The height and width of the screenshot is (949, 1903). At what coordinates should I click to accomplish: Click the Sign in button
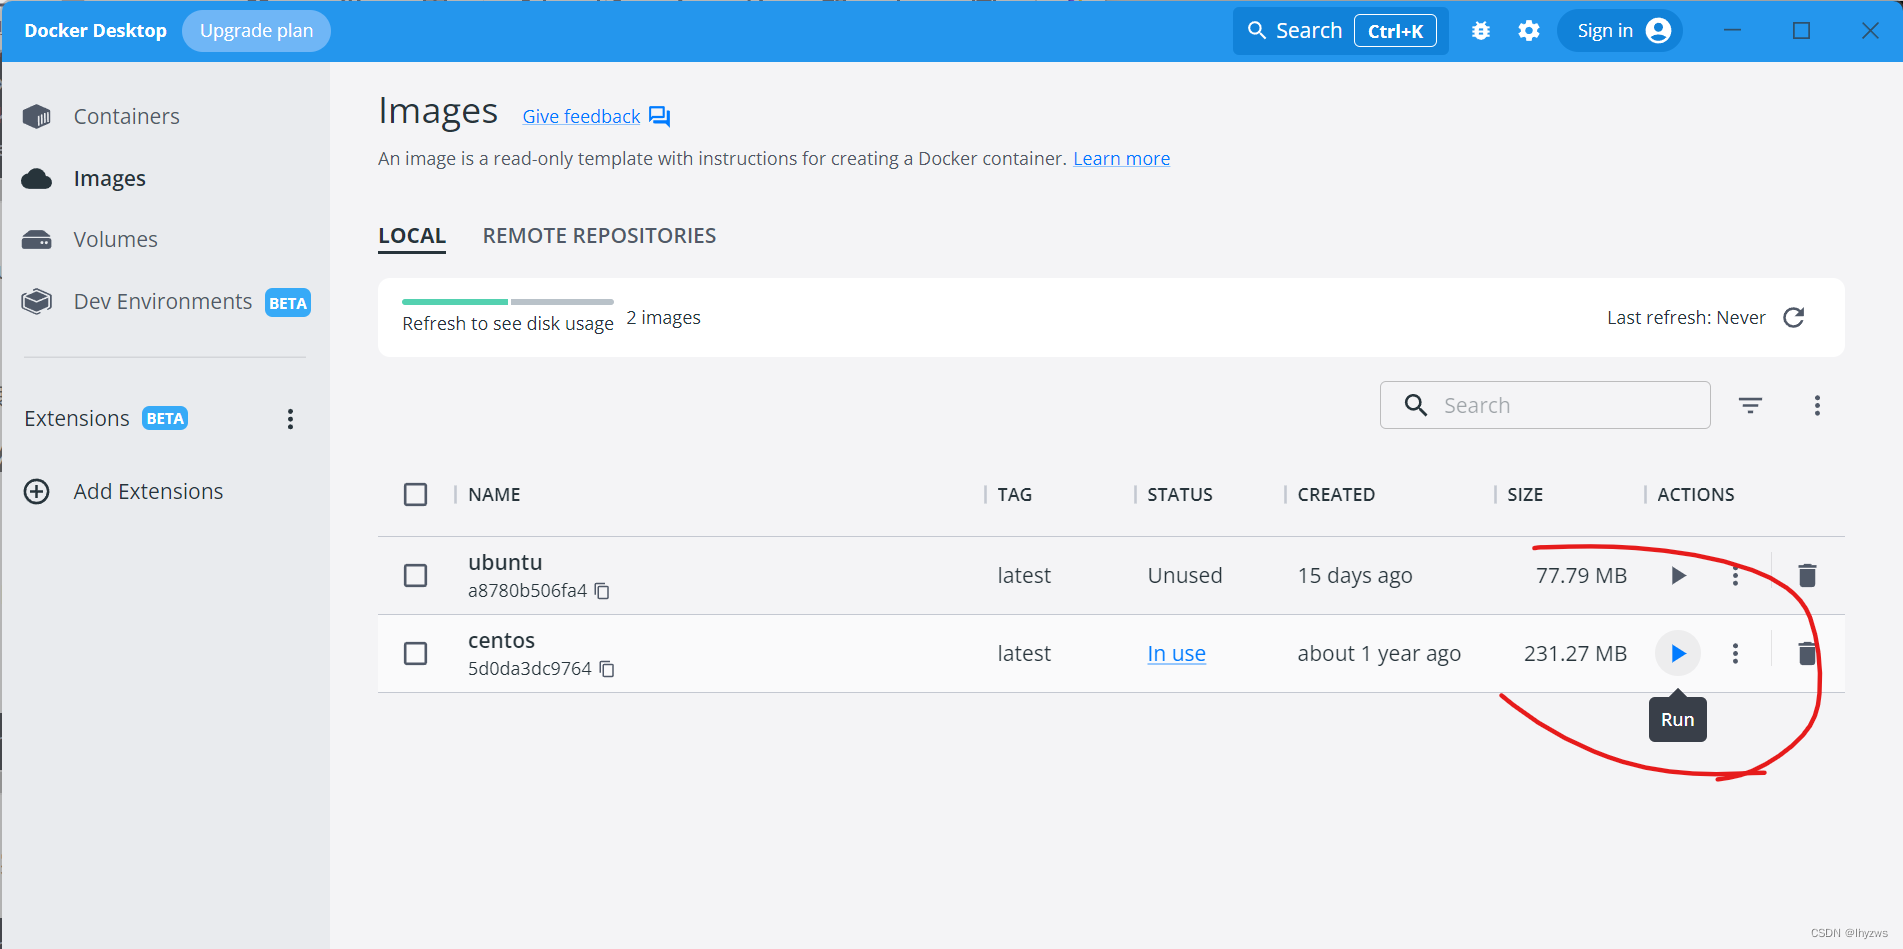tap(1620, 31)
